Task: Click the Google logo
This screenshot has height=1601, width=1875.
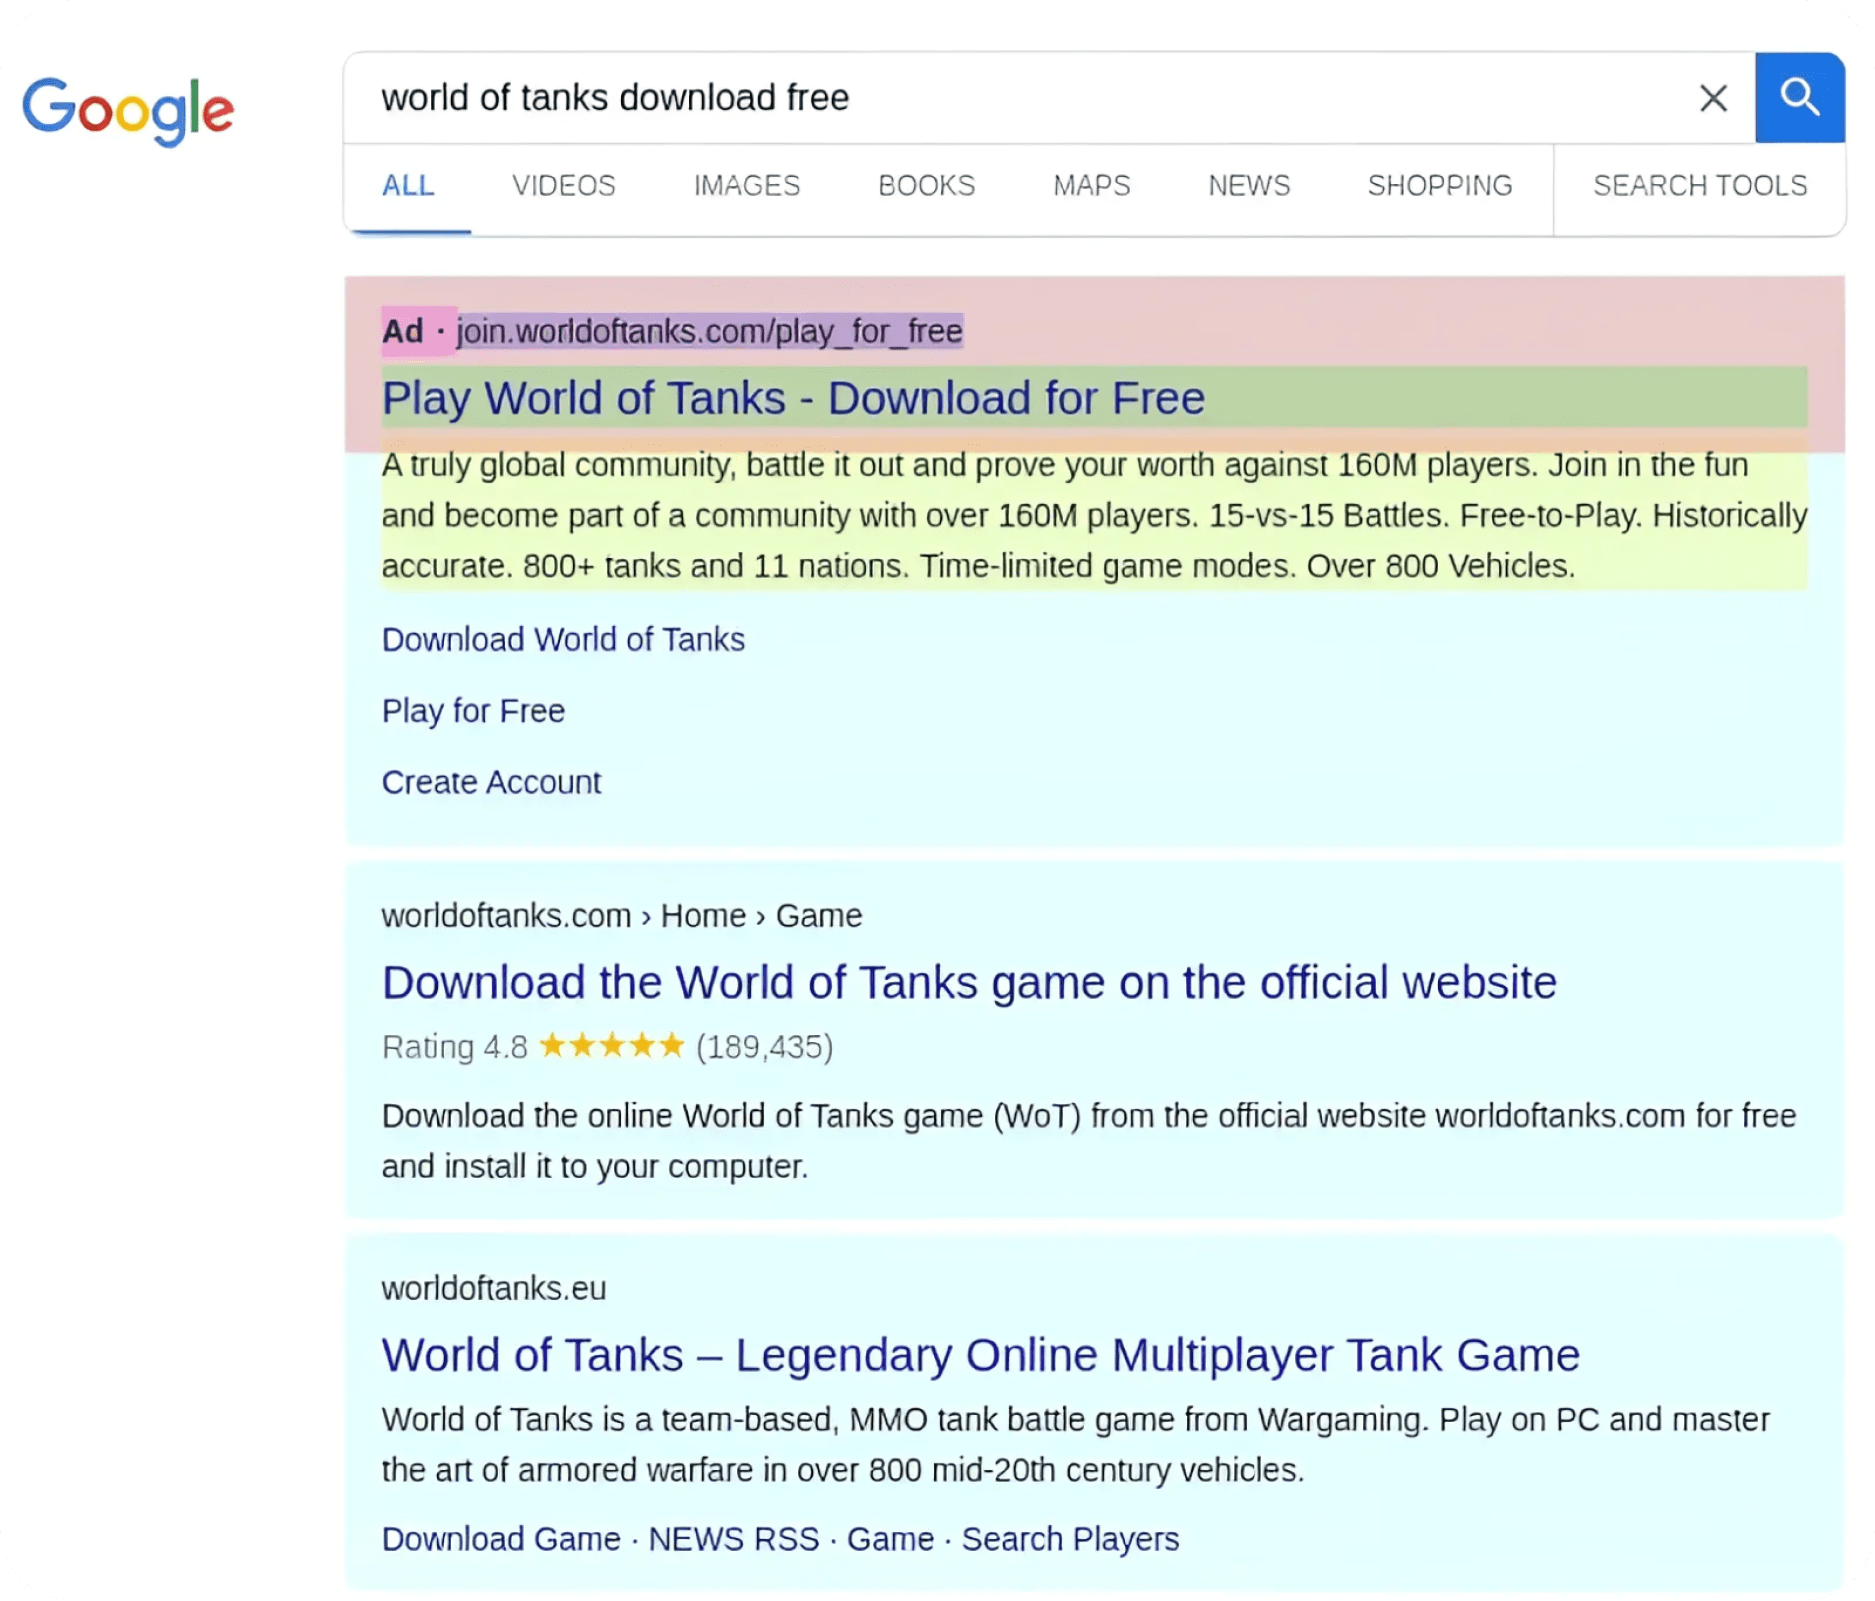Action: [128, 110]
